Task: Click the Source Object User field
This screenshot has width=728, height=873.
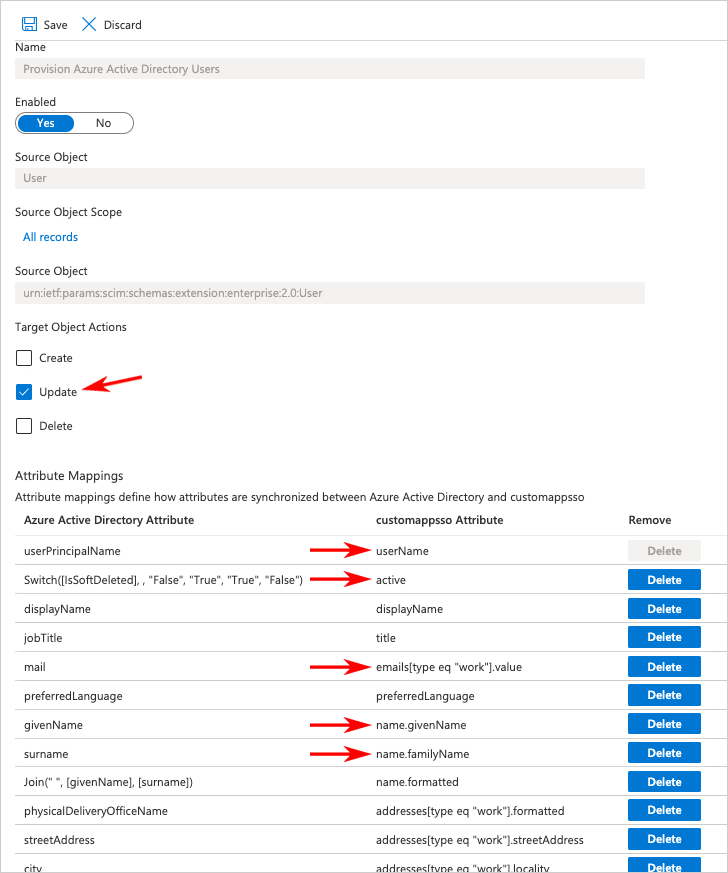Action: 330,178
